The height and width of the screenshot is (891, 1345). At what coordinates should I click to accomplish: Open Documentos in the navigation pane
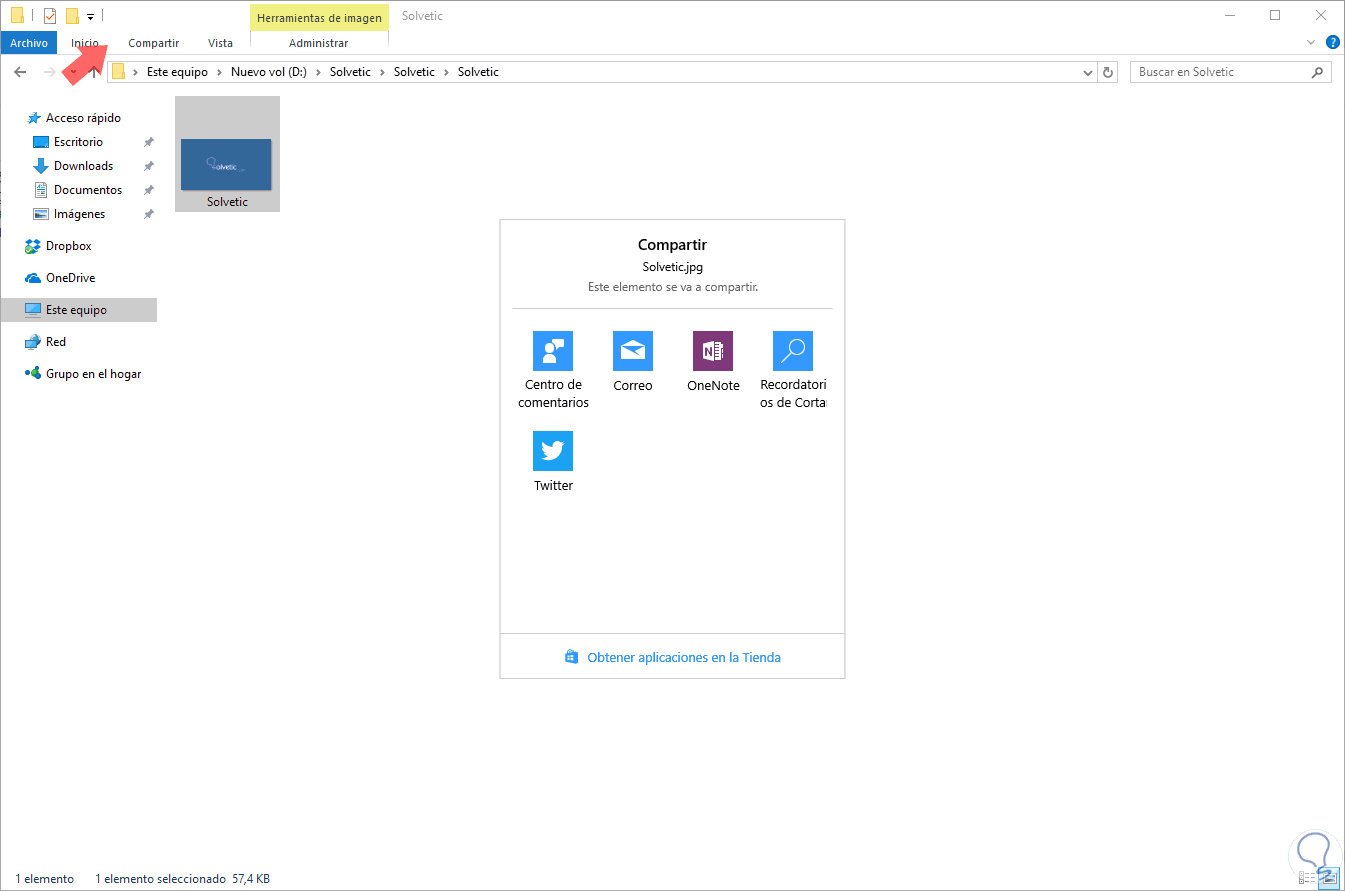pos(88,190)
